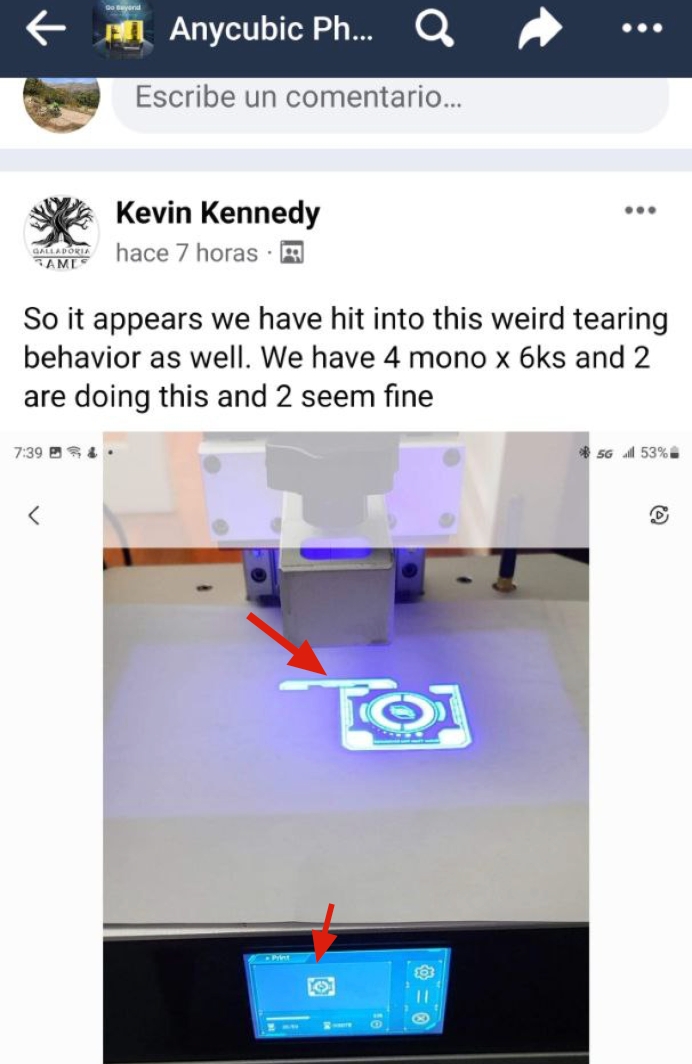The height and width of the screenshot is (1064, 692).
Task: Tap own profile picture beside comment box
Action: click(61, 102)
